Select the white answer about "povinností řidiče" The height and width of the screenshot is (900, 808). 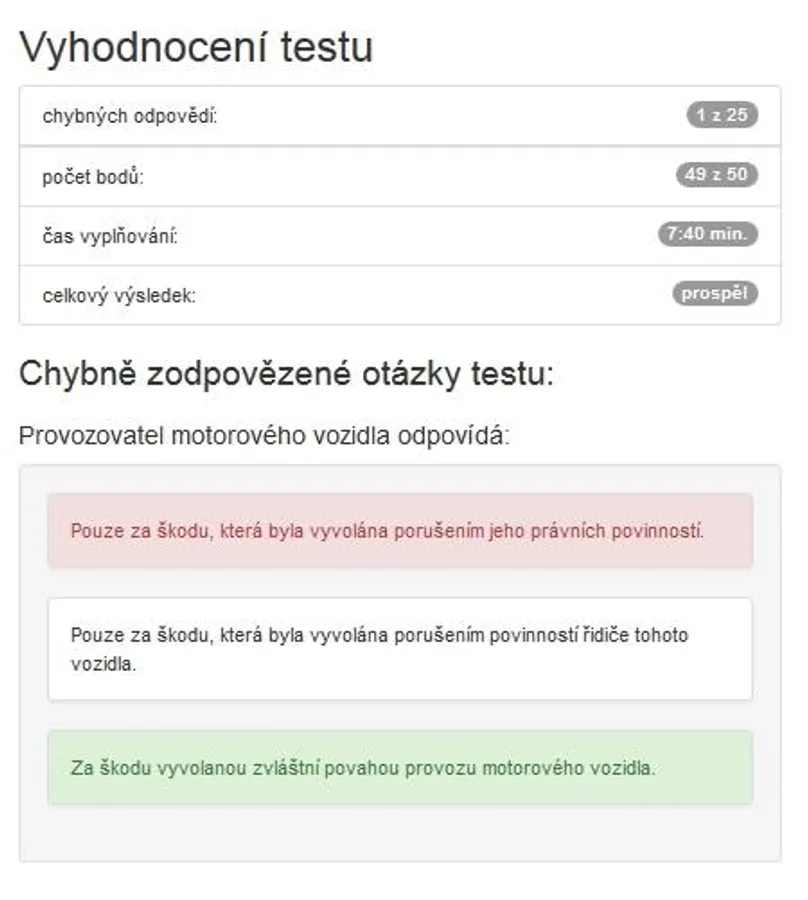(400, 648)
